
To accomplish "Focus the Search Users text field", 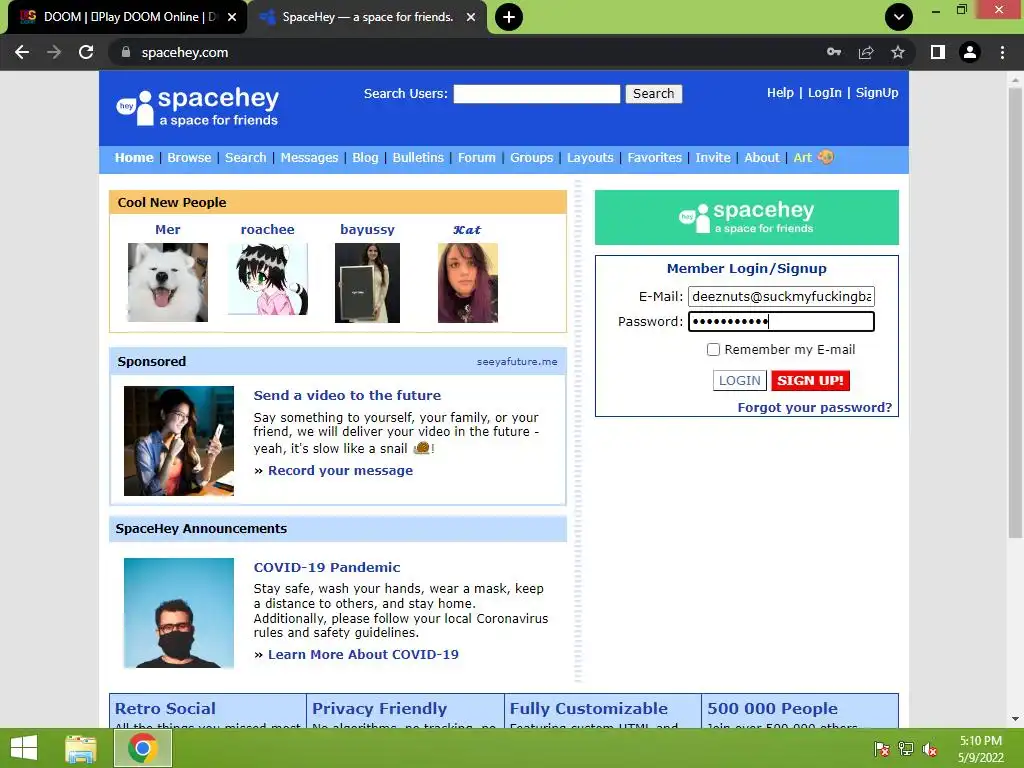I will coord(537,94).
